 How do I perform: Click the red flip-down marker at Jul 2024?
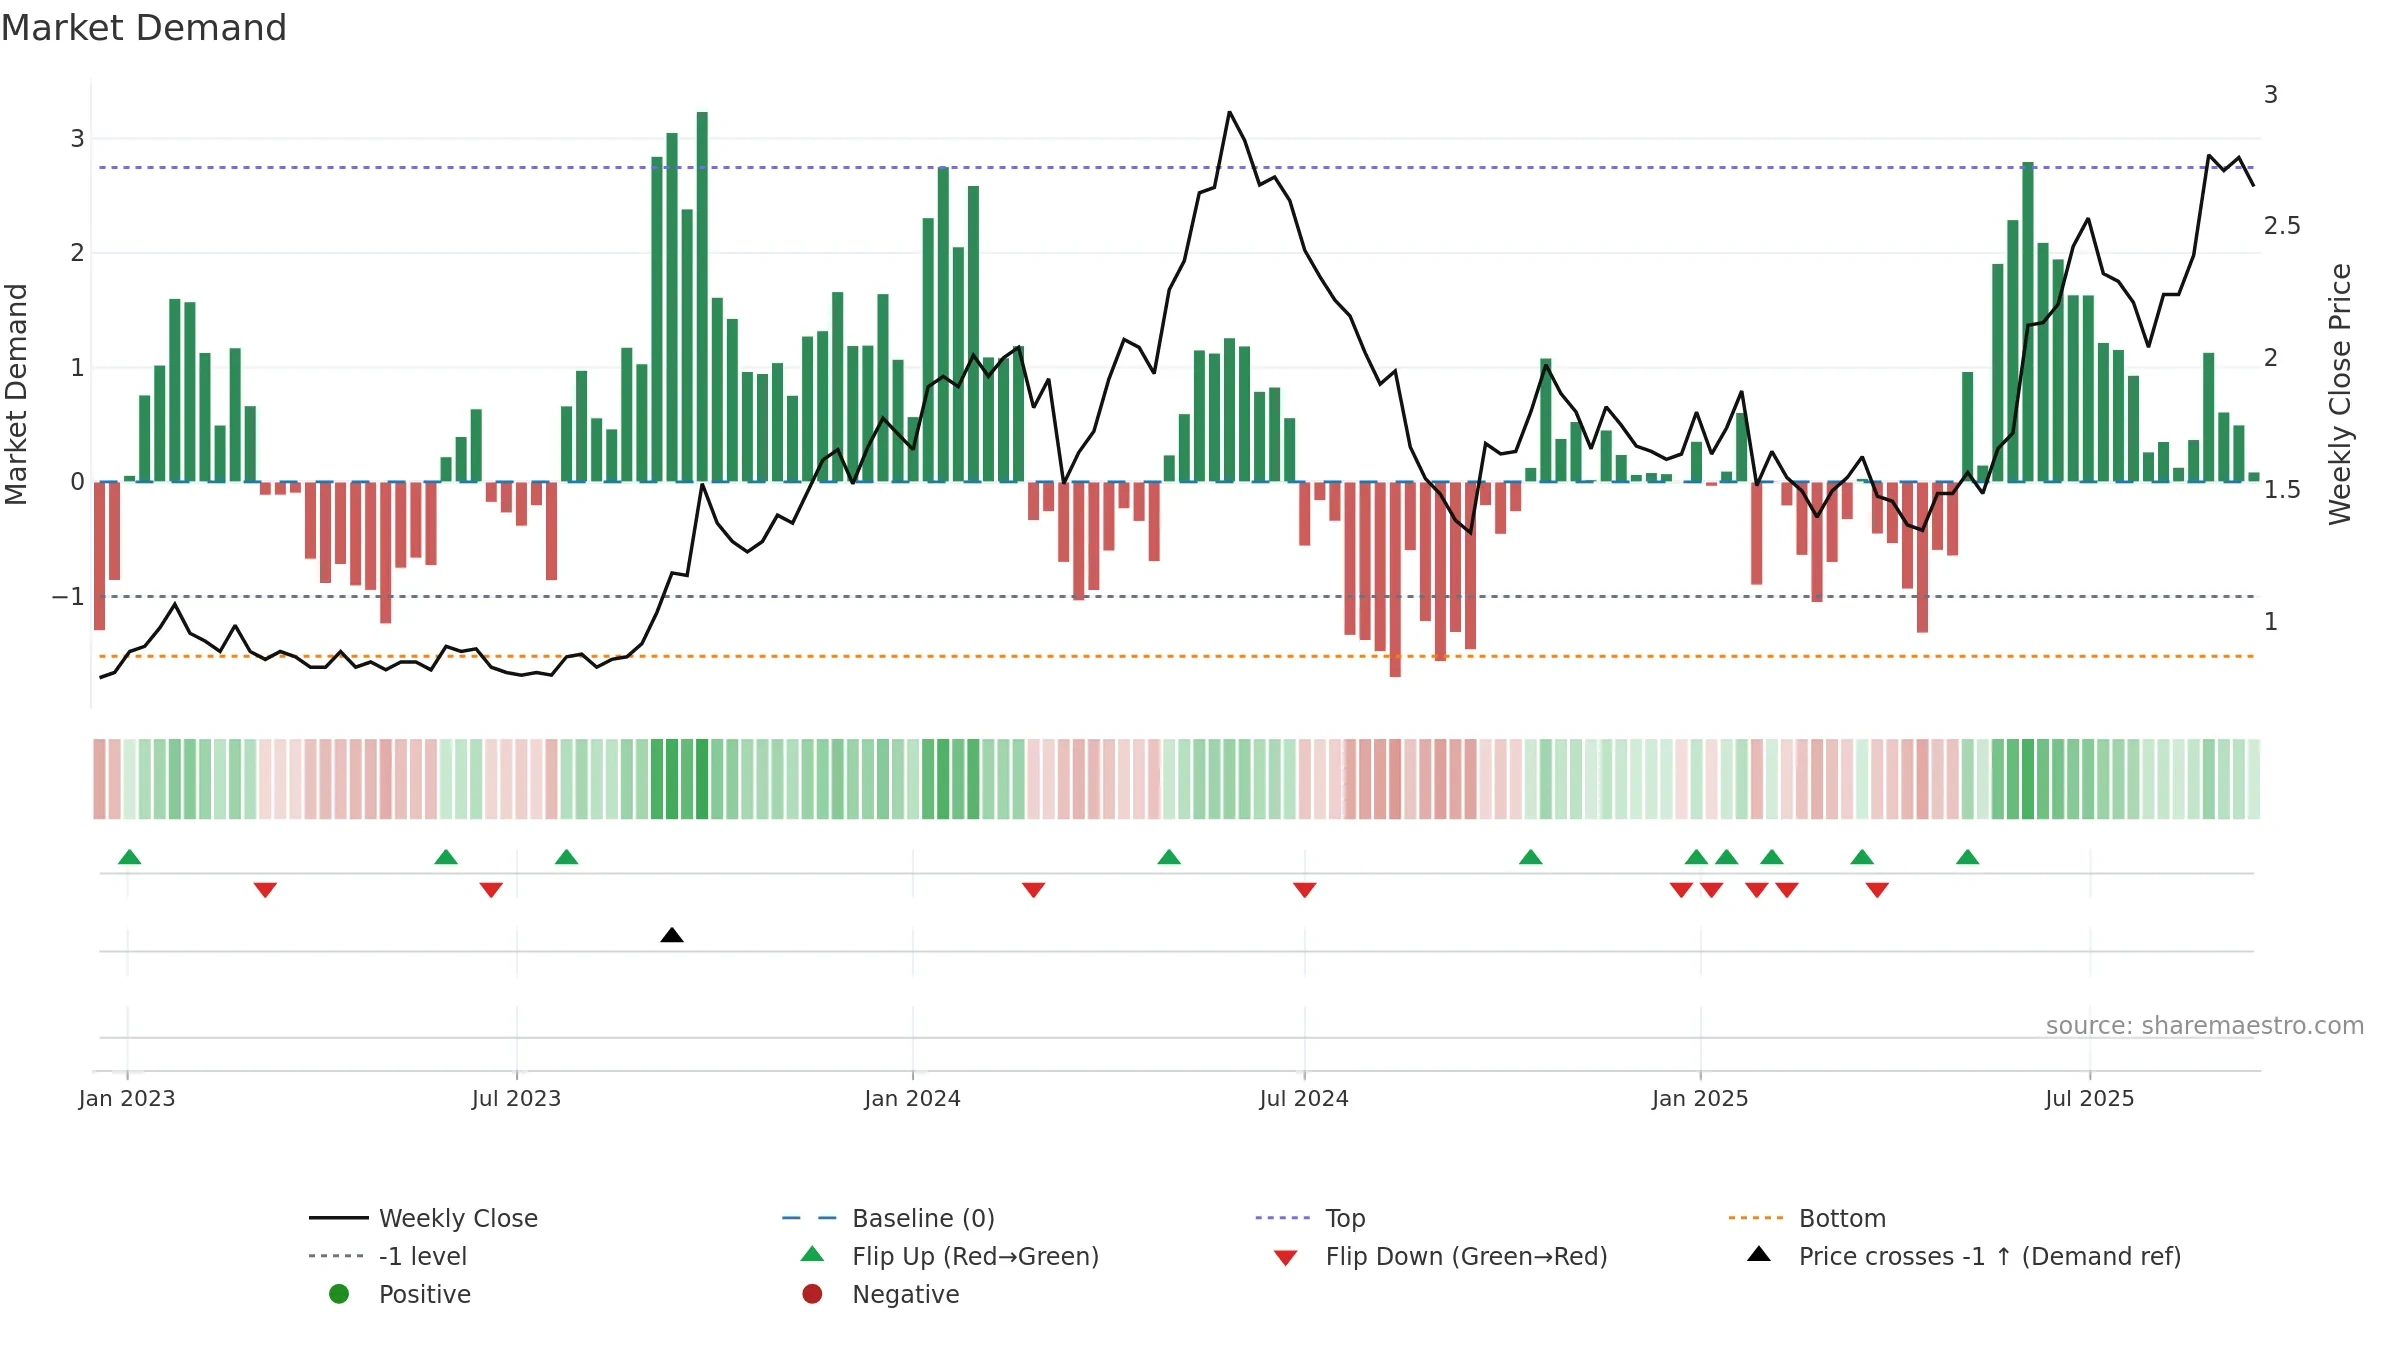coord(1304,890)
